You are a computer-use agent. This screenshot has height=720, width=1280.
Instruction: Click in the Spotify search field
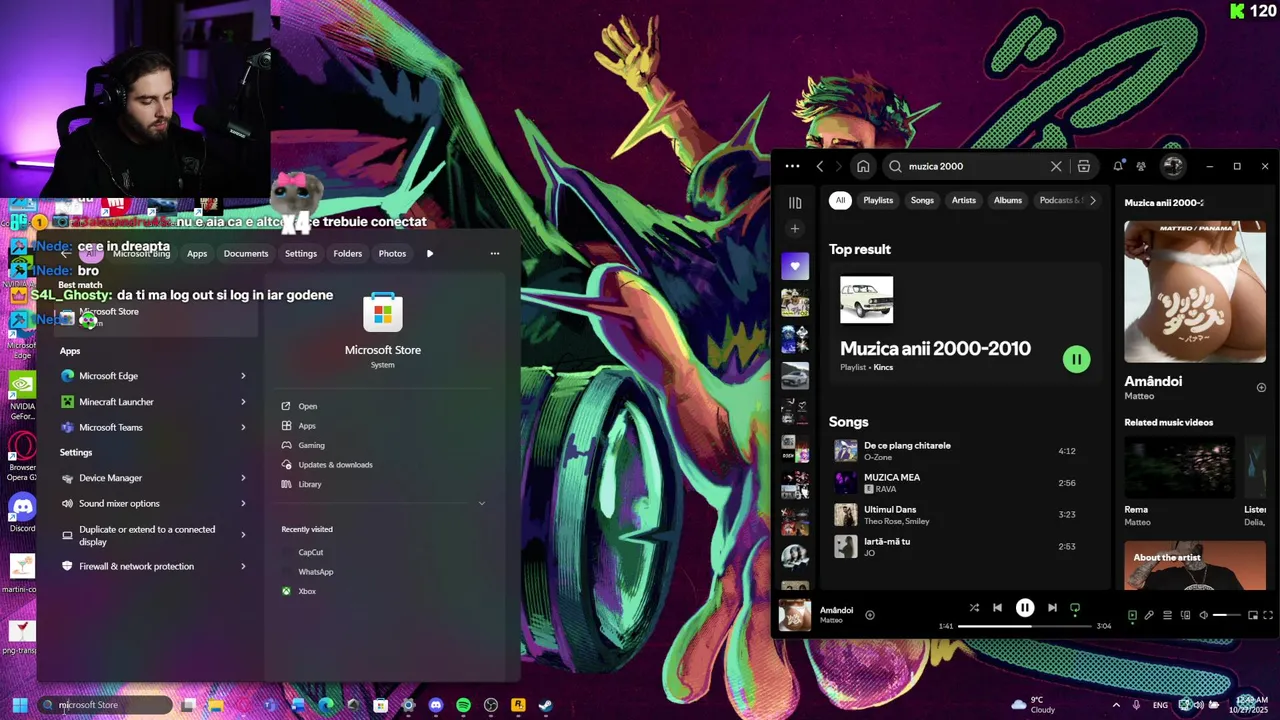click(x=975, y=166)
